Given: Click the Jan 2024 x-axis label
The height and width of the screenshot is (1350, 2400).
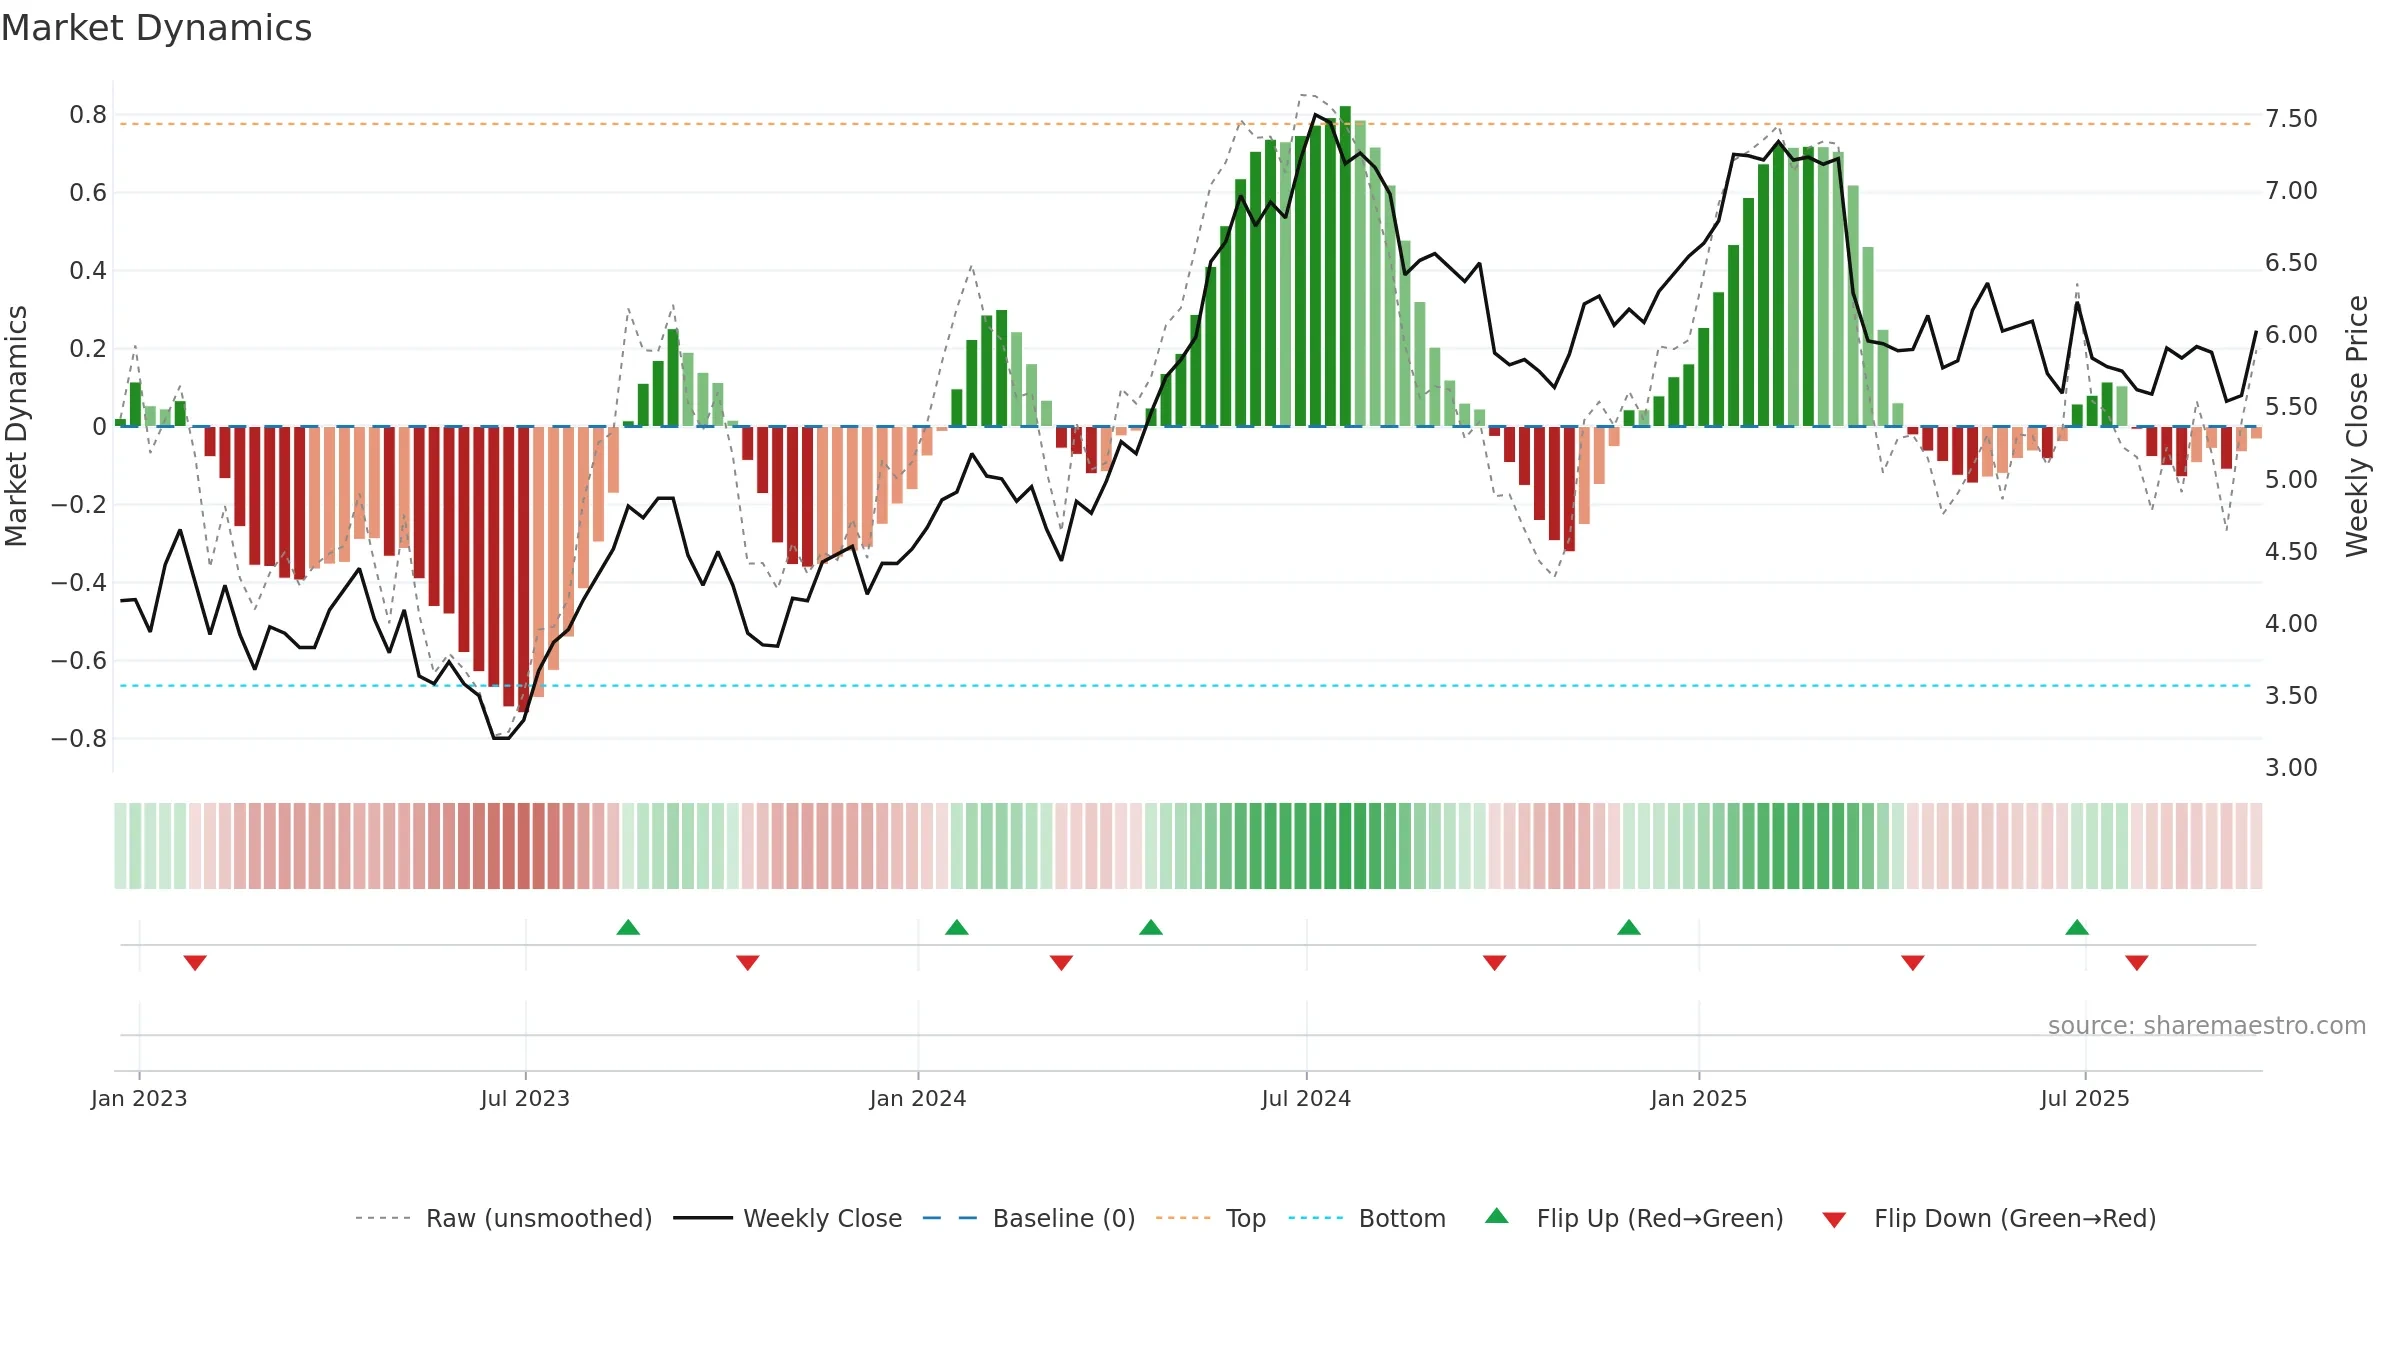Looking at the screenshot, I should click(x=918, y=1098).
